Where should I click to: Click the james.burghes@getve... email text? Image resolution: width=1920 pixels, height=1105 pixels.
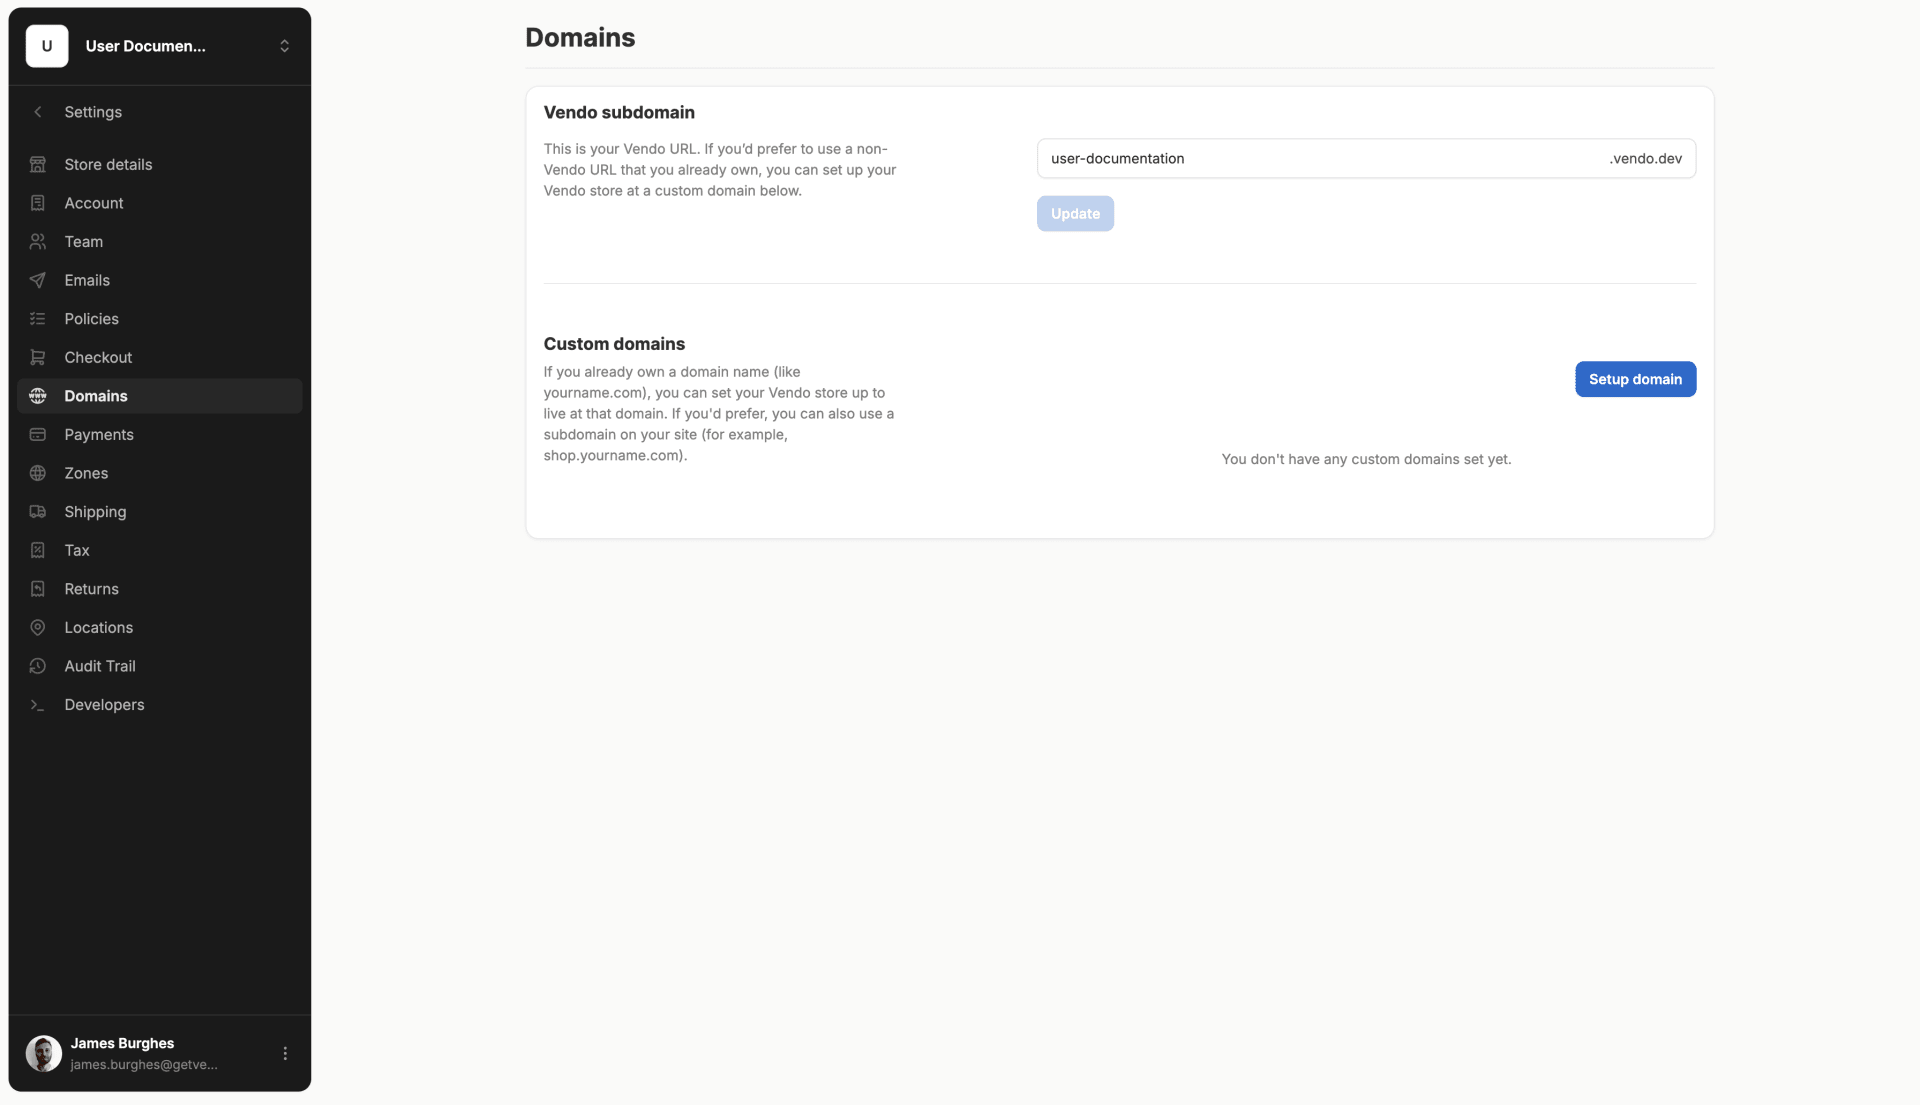(x=144, y=1065)
